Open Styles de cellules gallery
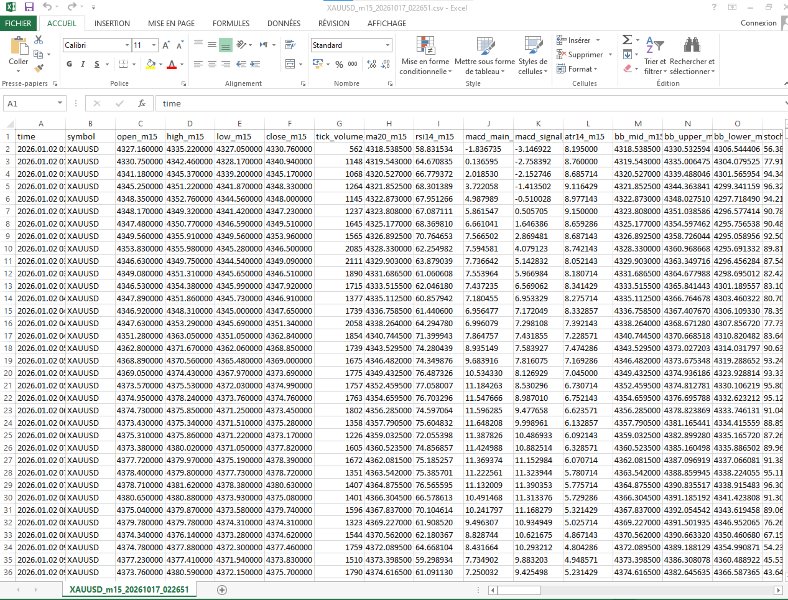 [x=533, y=56]
